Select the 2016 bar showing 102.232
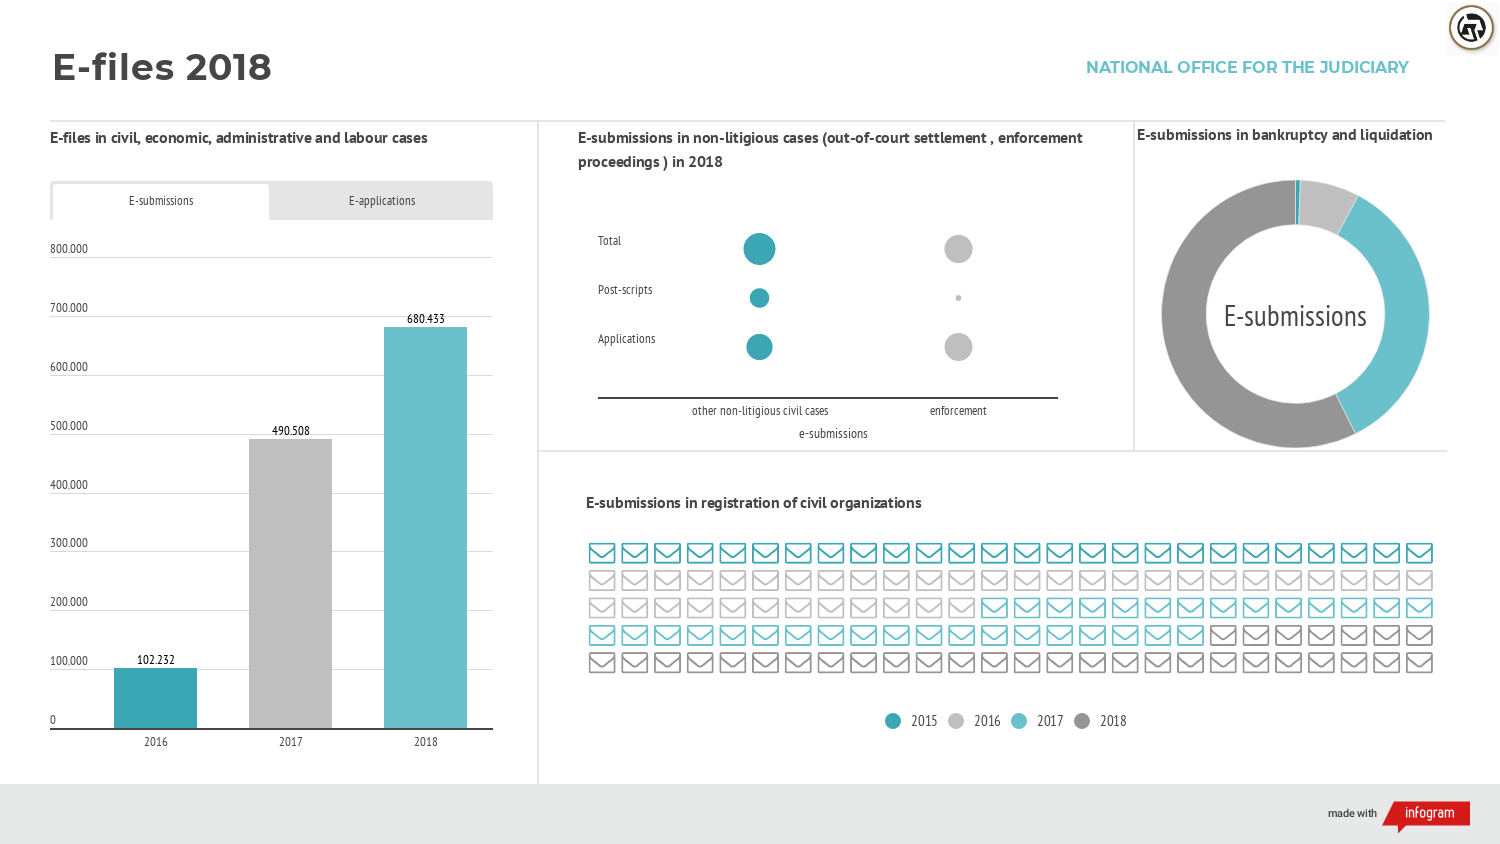Screen dimensions: 1500x844 (155, 698)
